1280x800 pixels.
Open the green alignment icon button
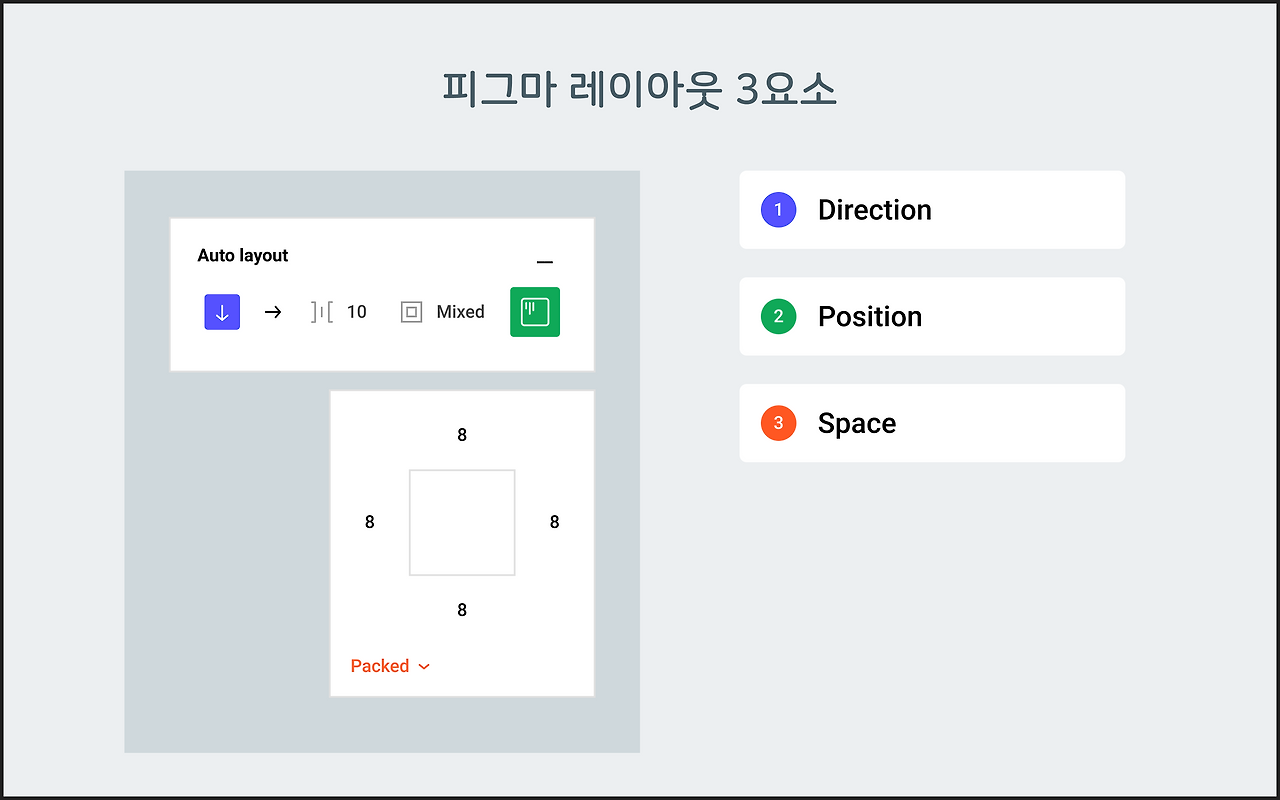[535, 312]
